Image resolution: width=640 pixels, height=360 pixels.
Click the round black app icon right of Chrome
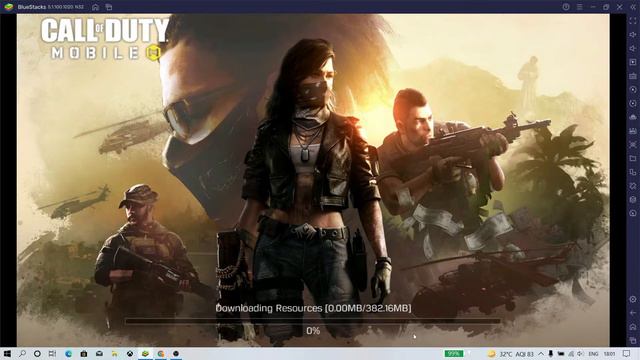coord(176,353)
